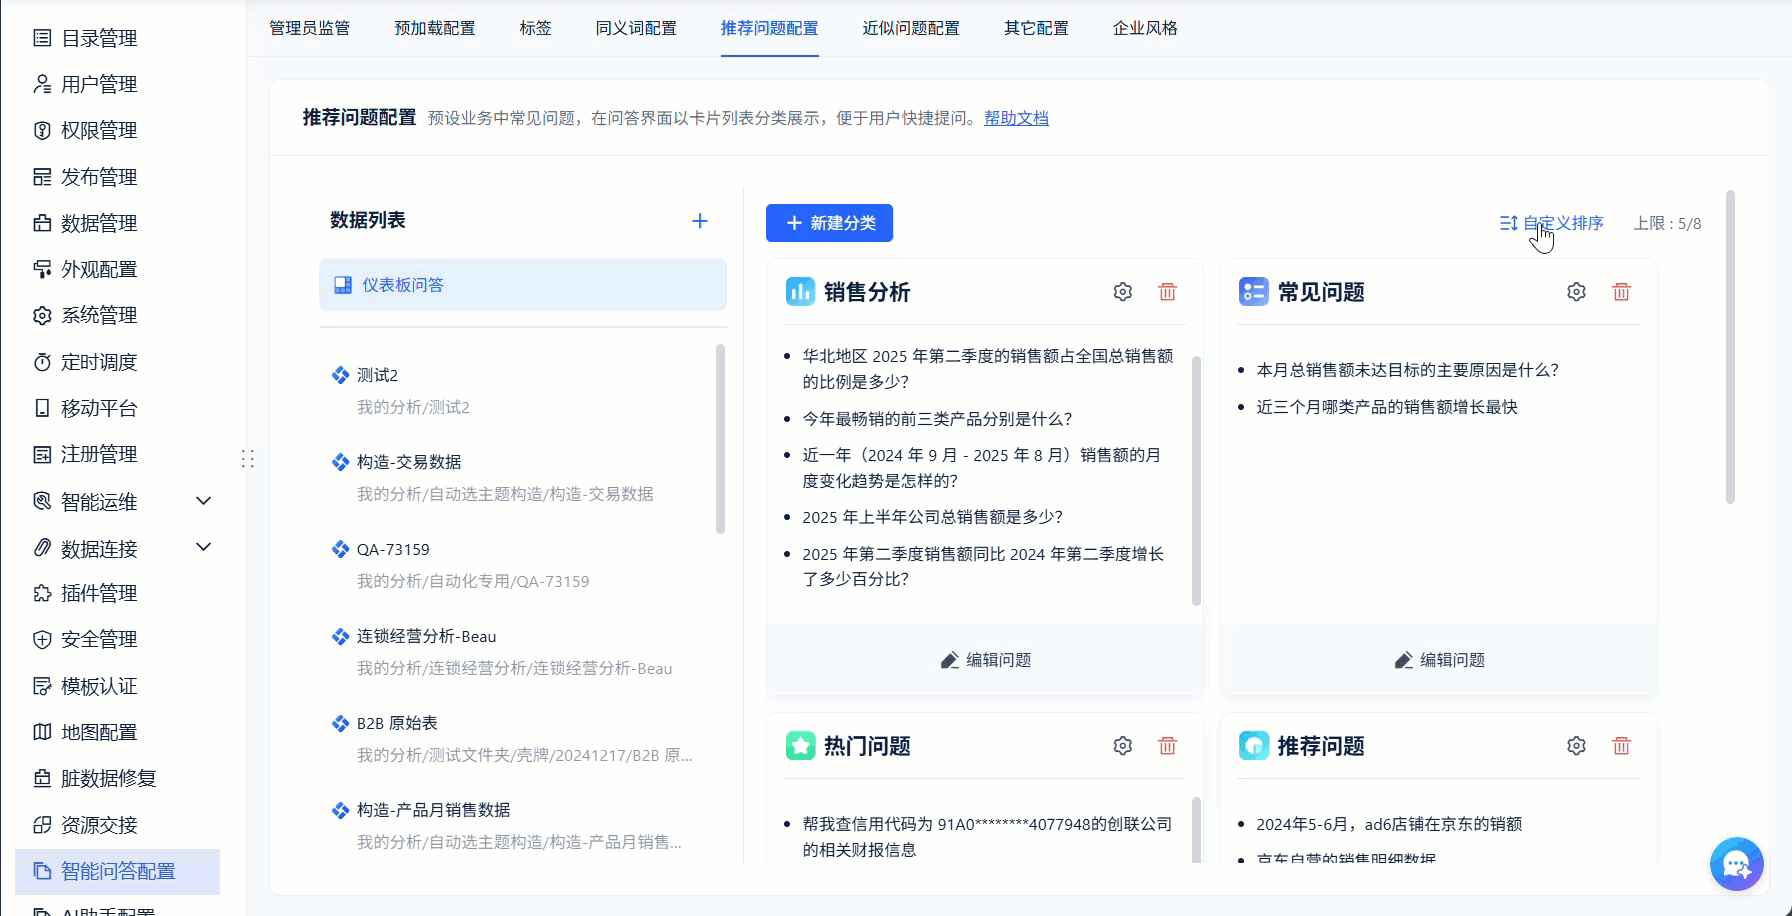1792x916 pixels.
Task: Click the 销售分析 card scrollbar
Action: [x=1196, y=481]
